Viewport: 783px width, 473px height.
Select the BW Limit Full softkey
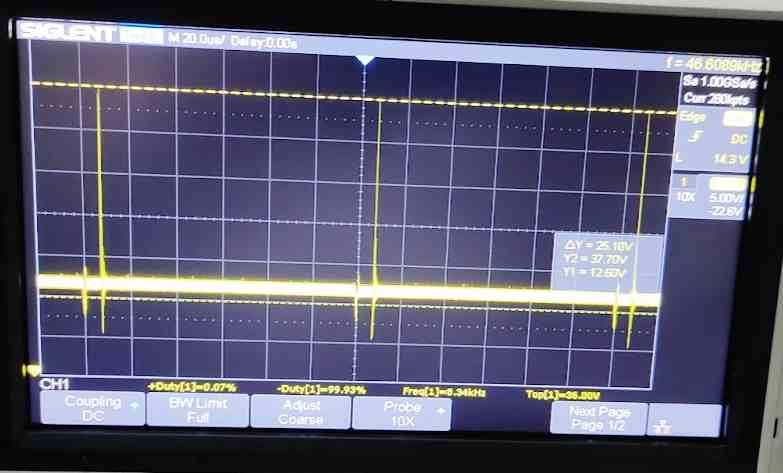198,410
